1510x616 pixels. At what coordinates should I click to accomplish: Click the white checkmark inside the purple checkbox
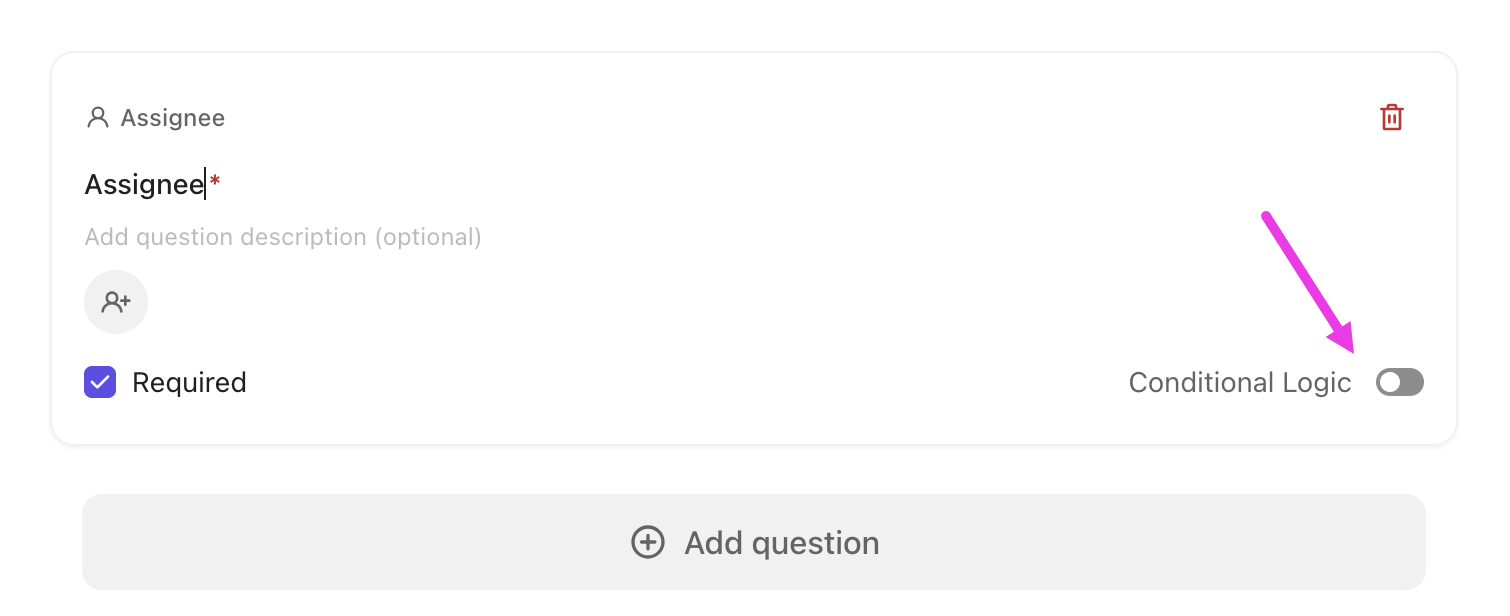tap(100, 382)
